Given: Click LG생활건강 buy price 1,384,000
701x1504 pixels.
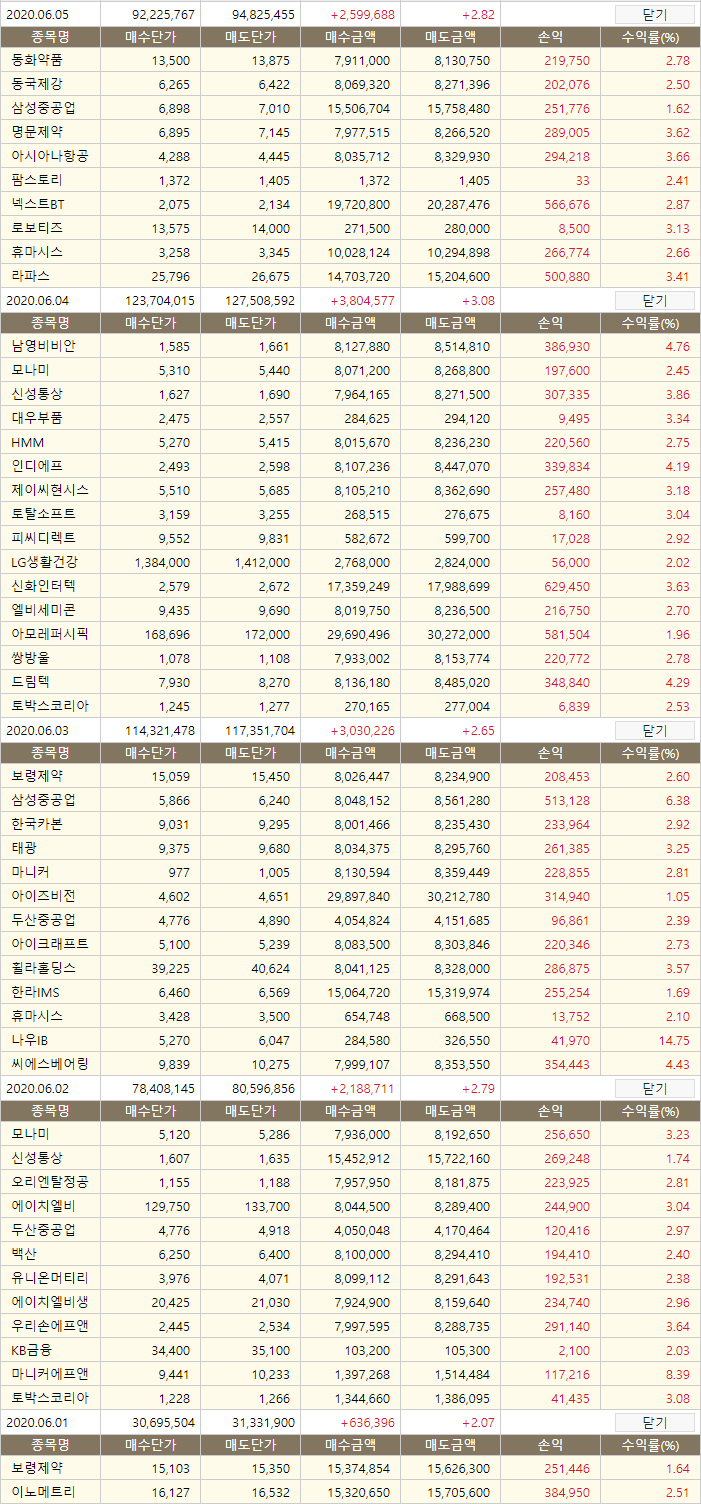Looking at the screenshot, I should click(162, 563).
